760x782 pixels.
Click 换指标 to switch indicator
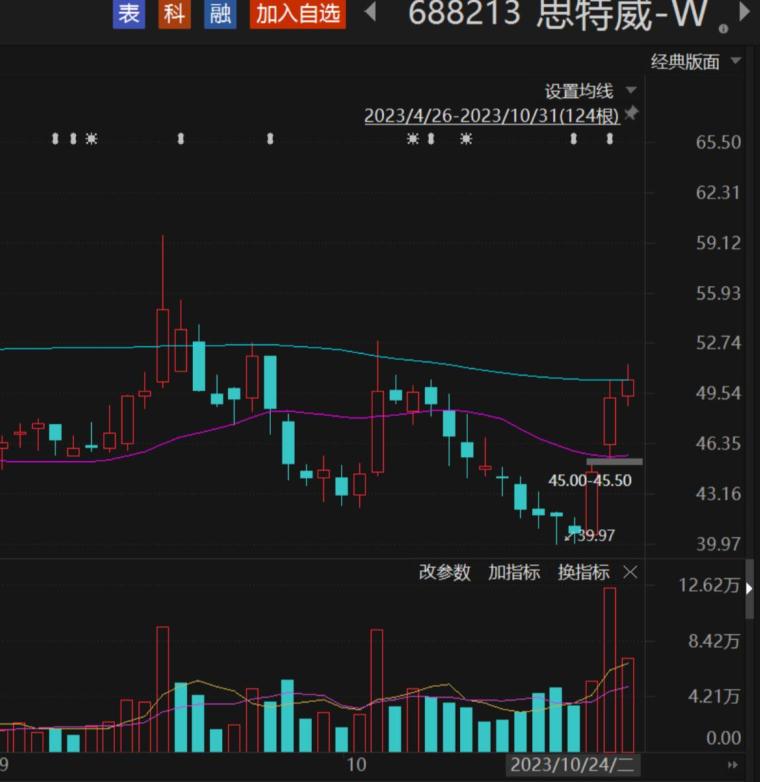click(583, 572)
